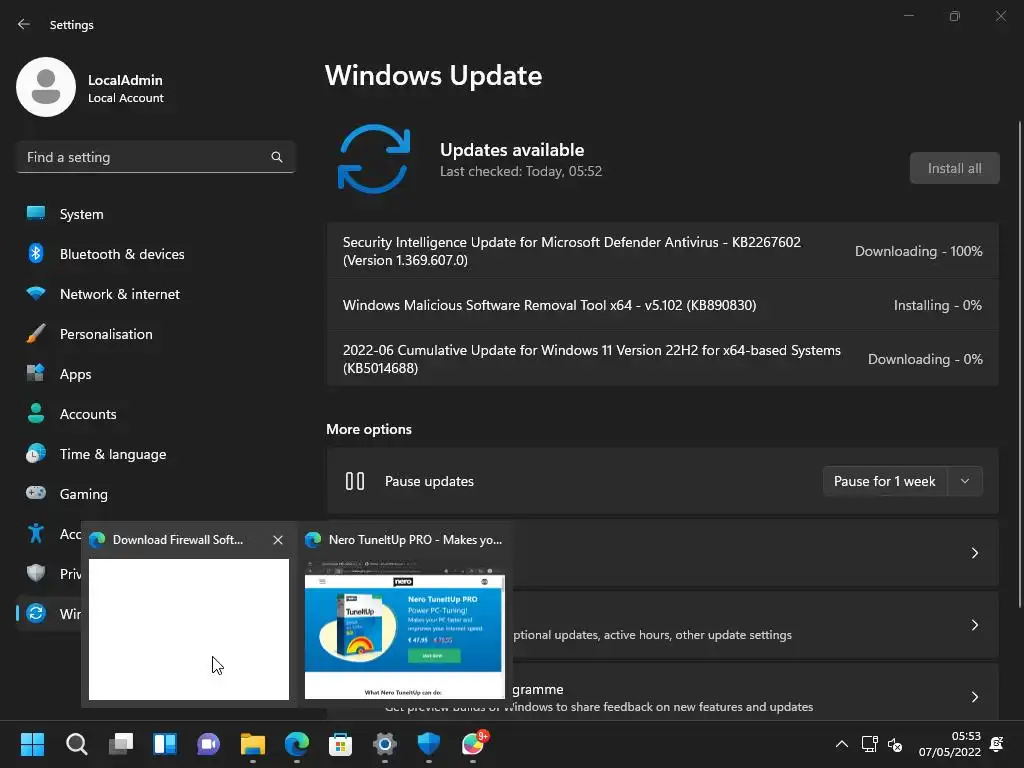1024x768 pixels.
Task: Open Microsoft Edge from the taskbar
Action: pos(296,744)
